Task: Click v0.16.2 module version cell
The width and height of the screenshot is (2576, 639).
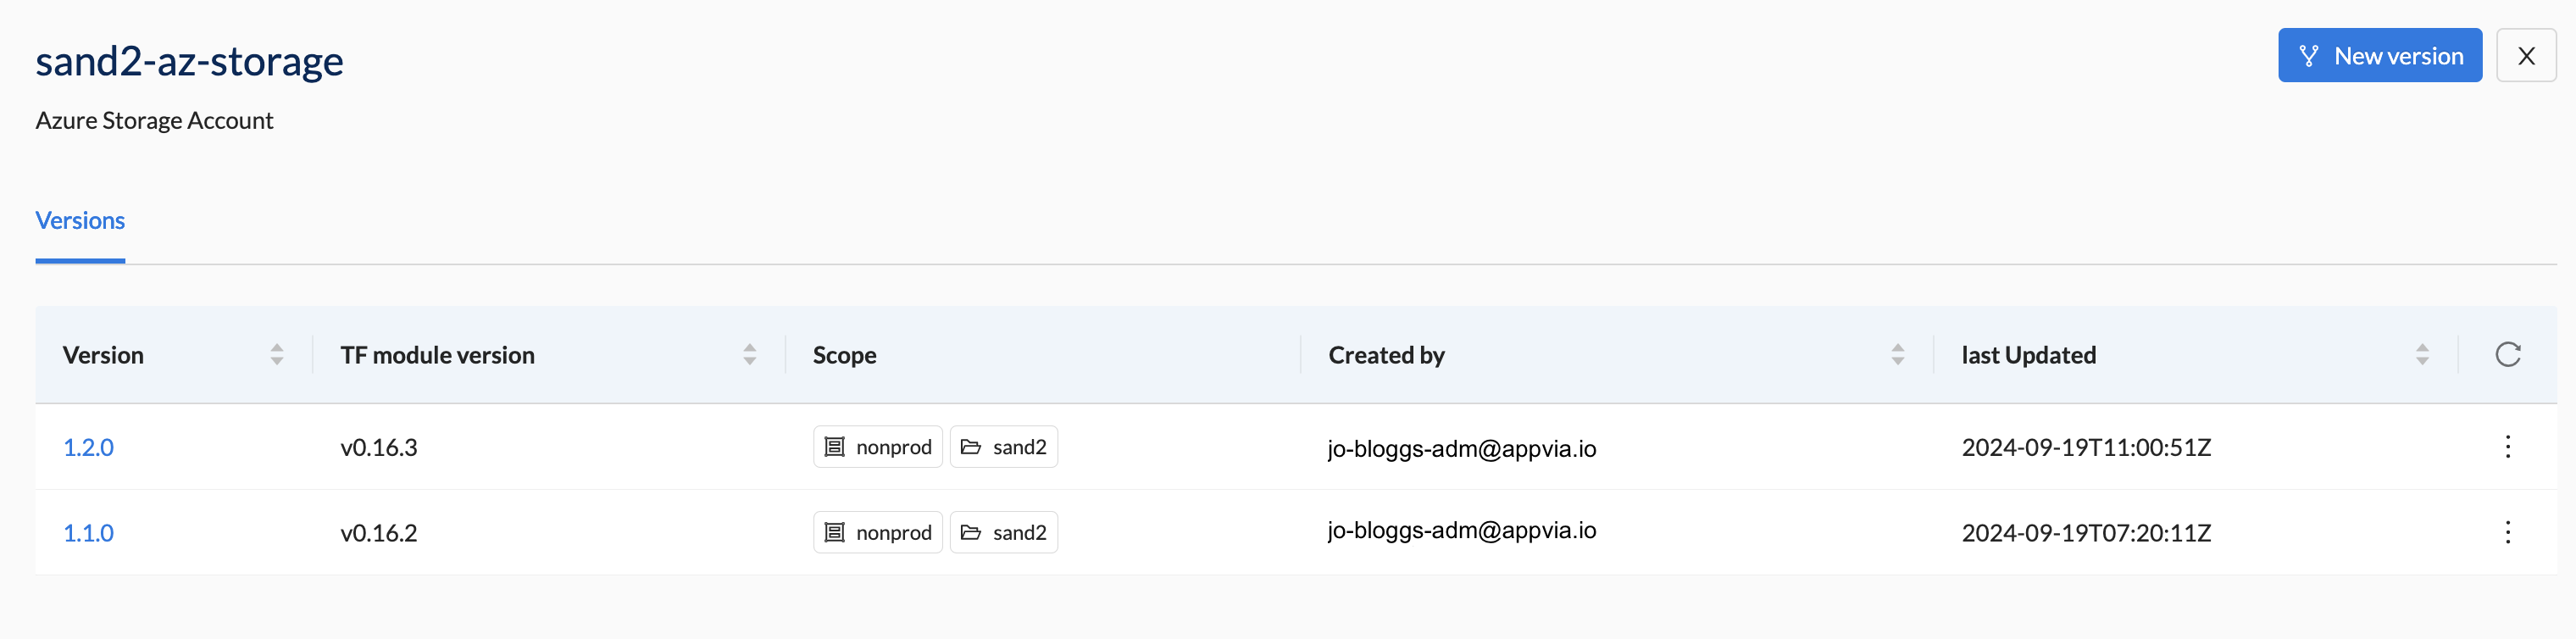Action: [x=379, y=533]
